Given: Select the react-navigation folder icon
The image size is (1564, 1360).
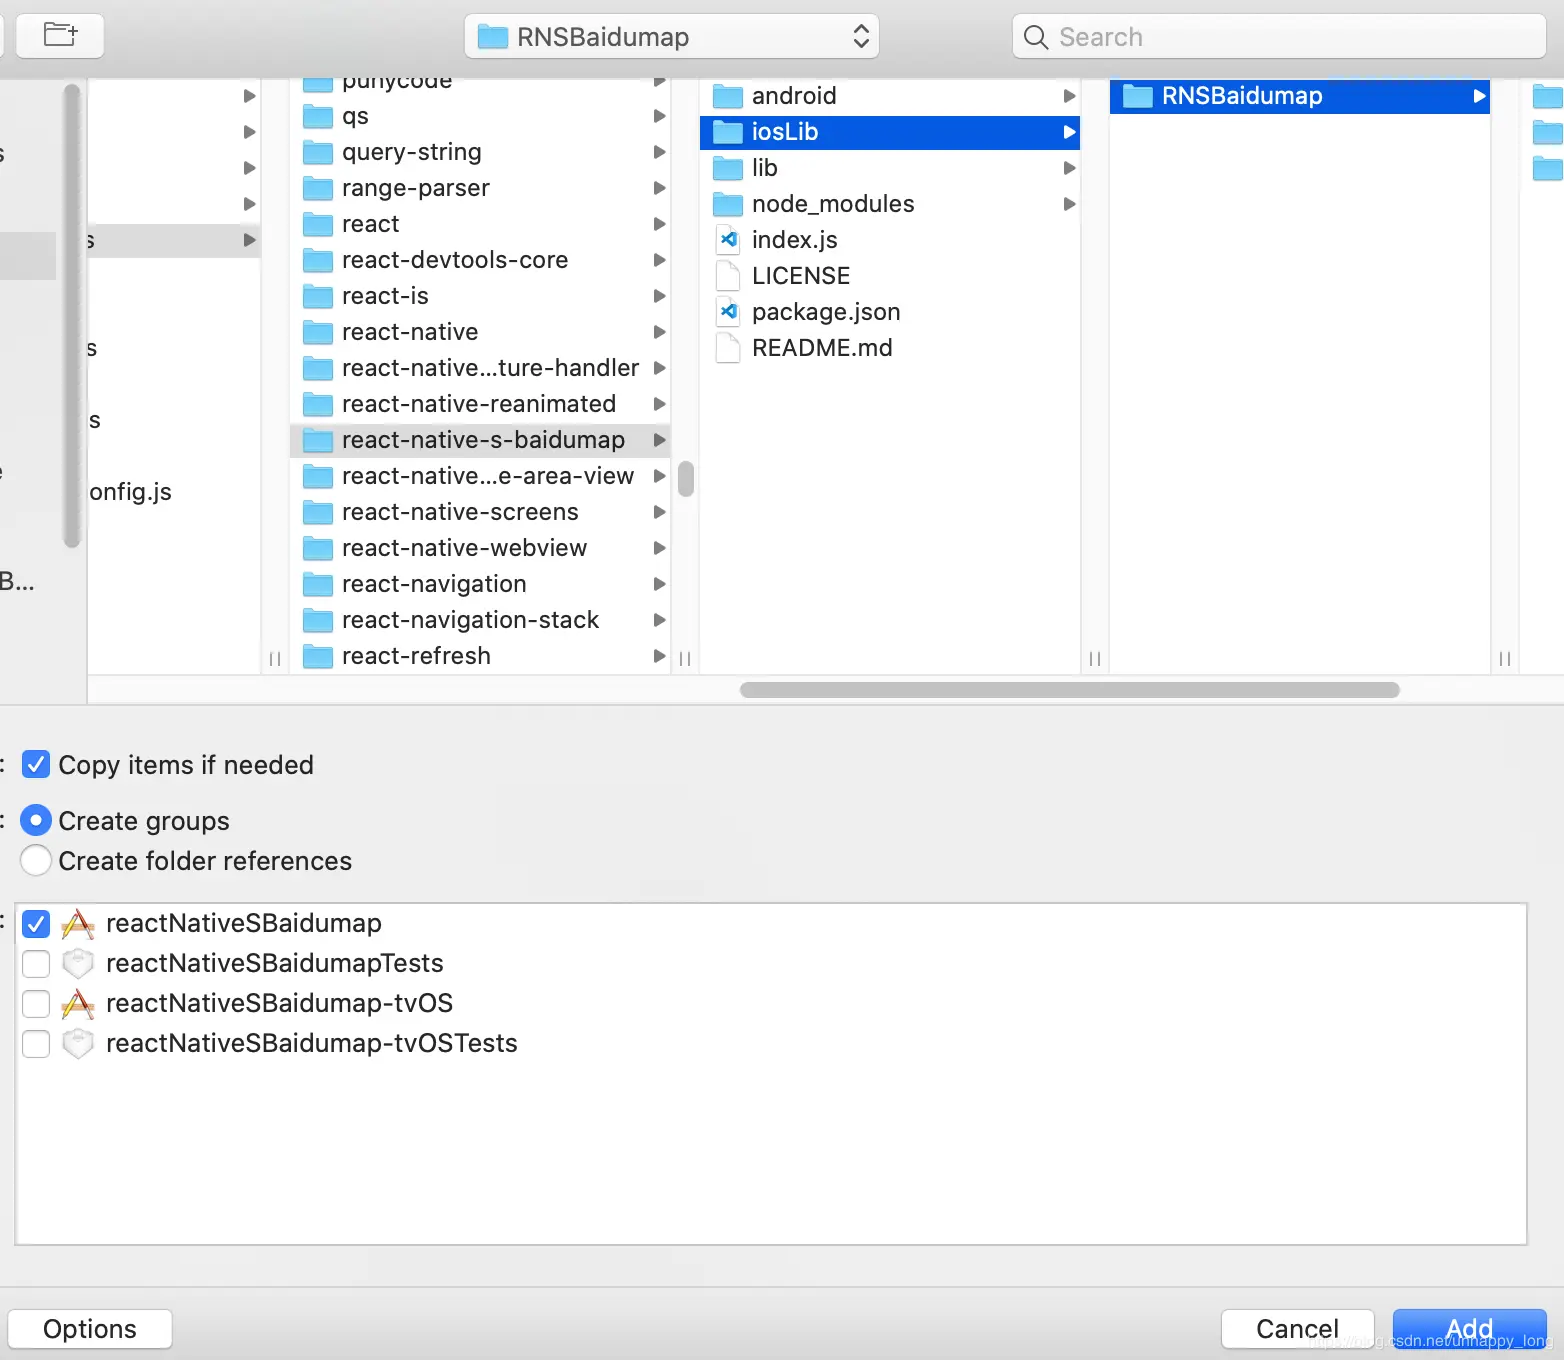Looking at the screenshot, I should [318, 584].
